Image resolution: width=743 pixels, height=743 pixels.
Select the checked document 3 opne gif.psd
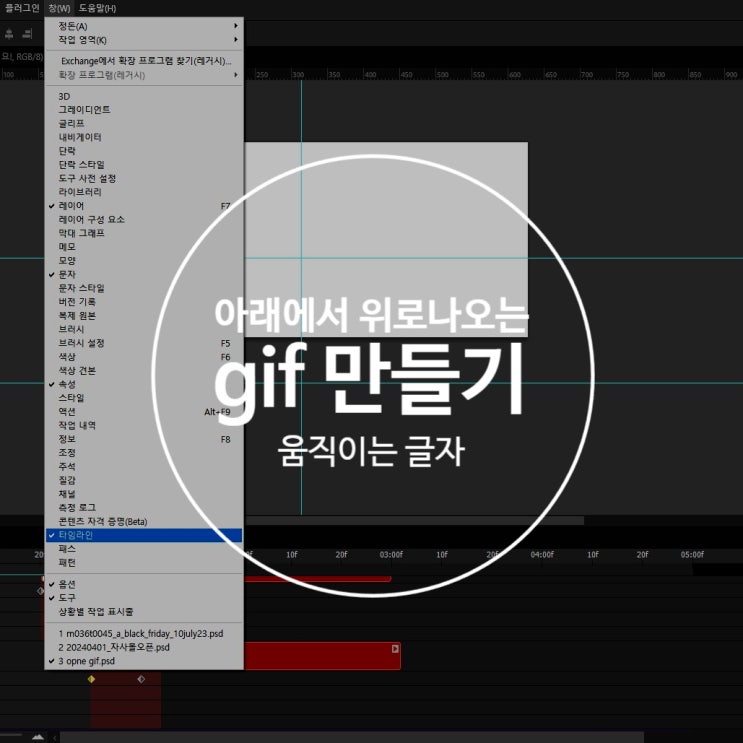(x=144, y=661)
